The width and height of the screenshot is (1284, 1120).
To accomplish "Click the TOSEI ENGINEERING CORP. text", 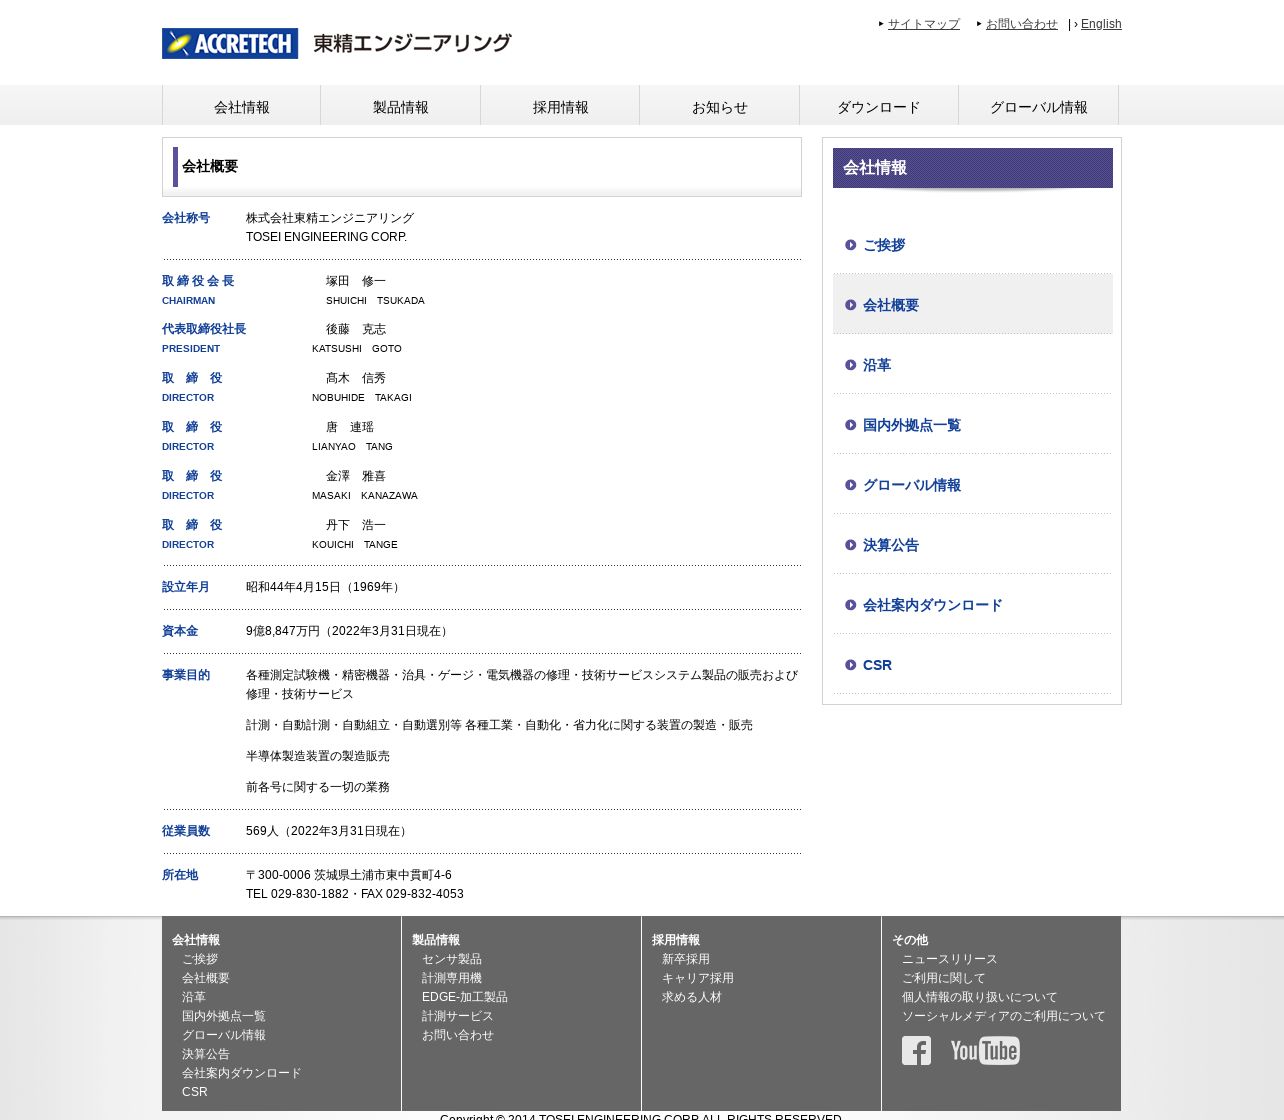I will click(x=326, y=237).
